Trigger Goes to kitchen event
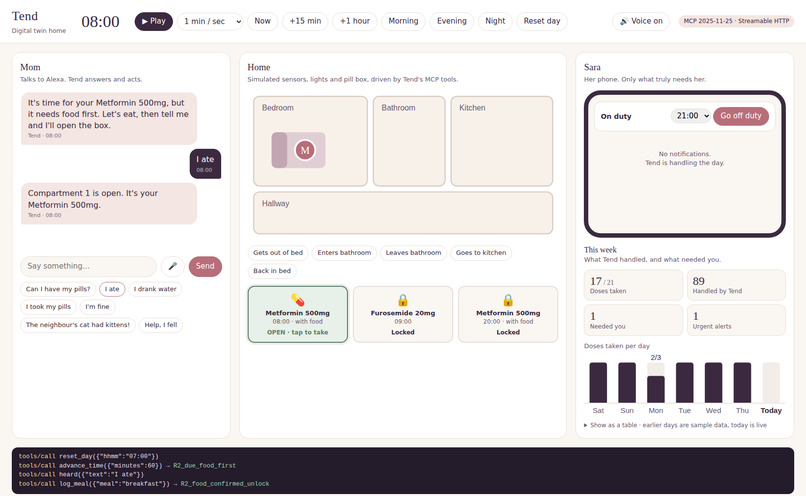This screenshot has height=496, width=806. [481, 253]
